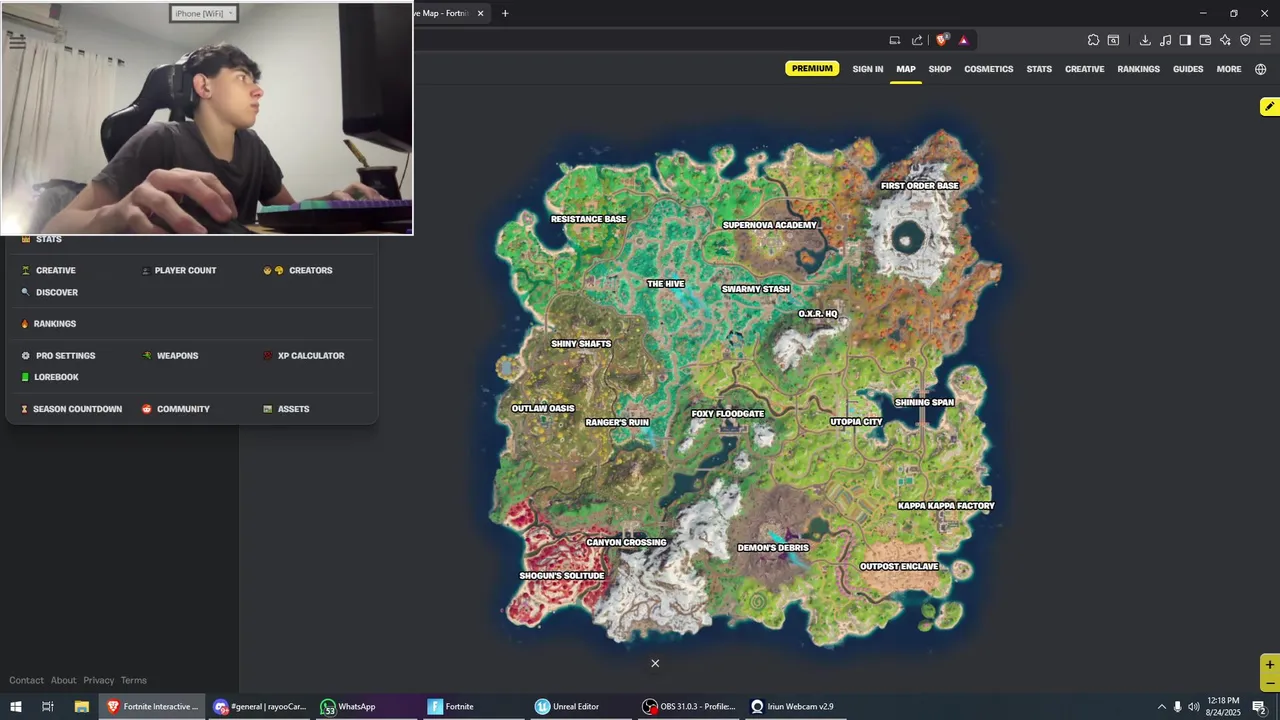Open the SHOP navigation tab

point(940,69)
